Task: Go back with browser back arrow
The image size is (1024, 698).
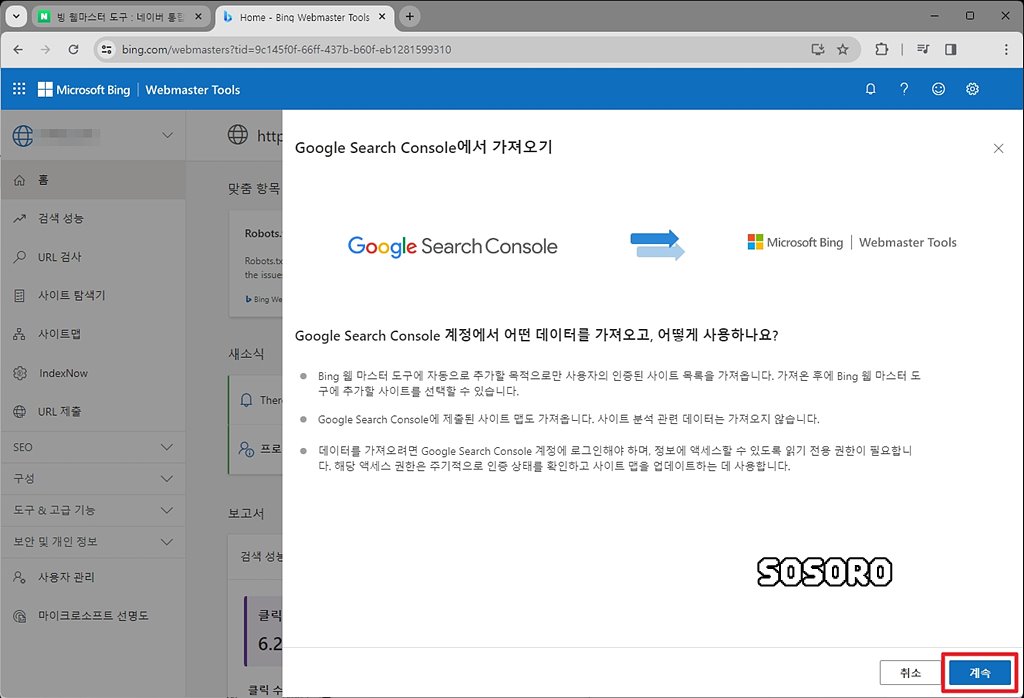Action: point(18,50)
